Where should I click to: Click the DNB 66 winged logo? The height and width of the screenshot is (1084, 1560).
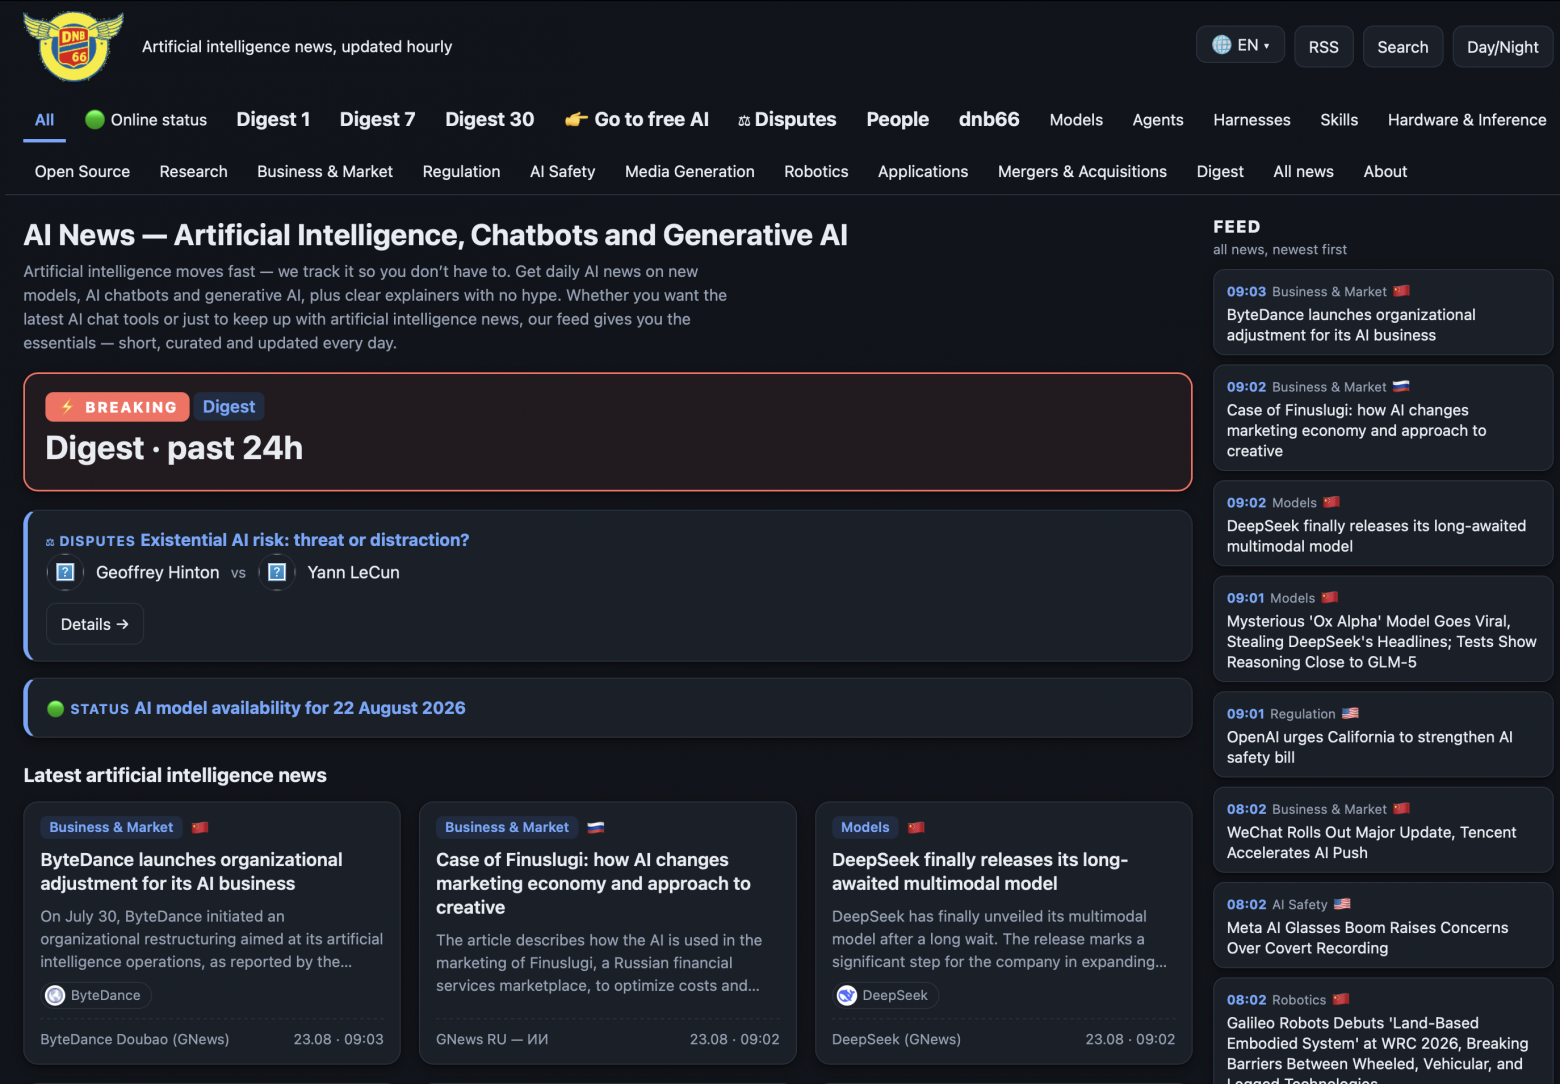[x=73, y=47]
